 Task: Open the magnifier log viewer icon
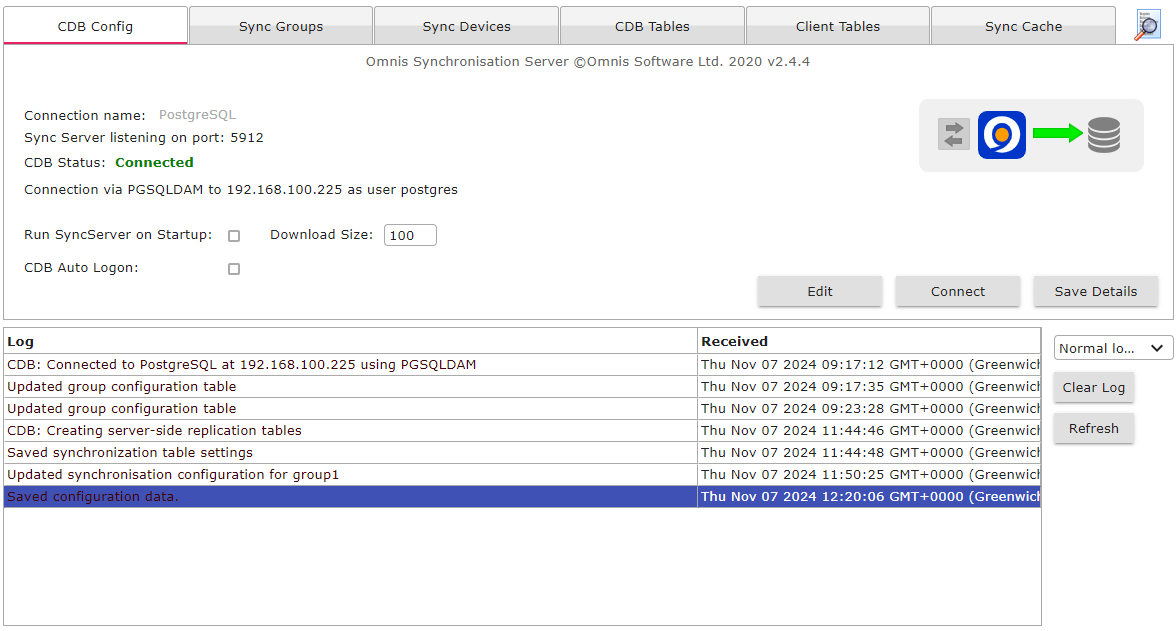tap(1148, 25)
